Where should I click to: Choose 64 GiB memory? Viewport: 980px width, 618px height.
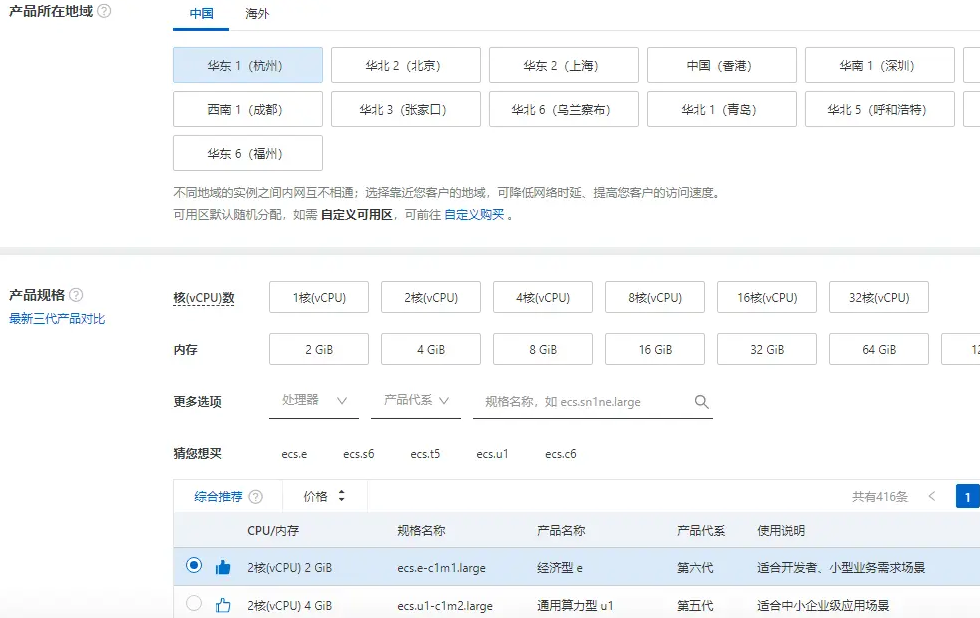pyautogui.click(x=879, y=349)
